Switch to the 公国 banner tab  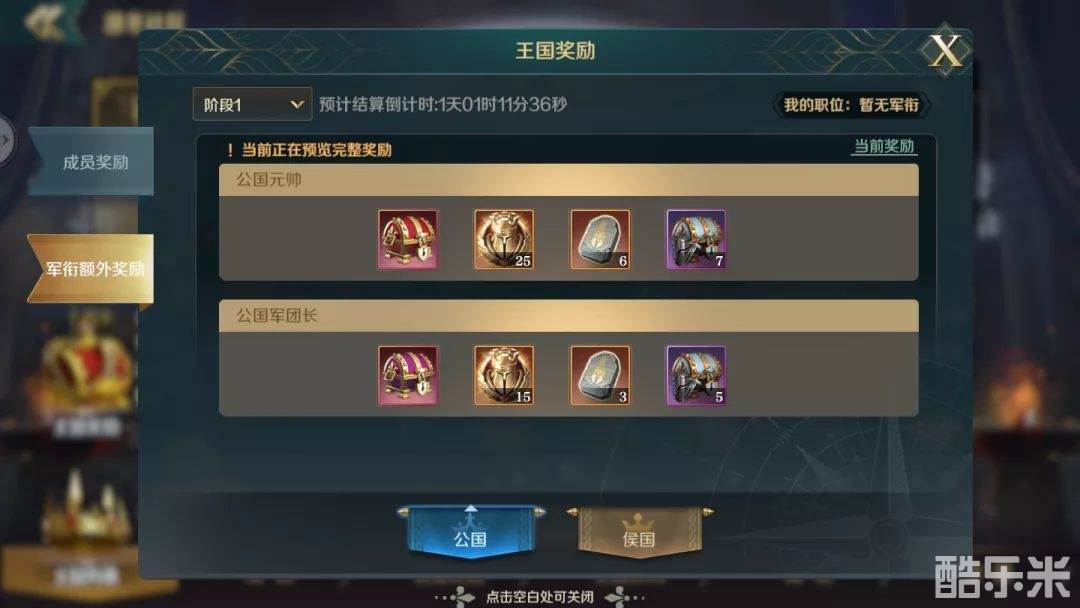470,532
